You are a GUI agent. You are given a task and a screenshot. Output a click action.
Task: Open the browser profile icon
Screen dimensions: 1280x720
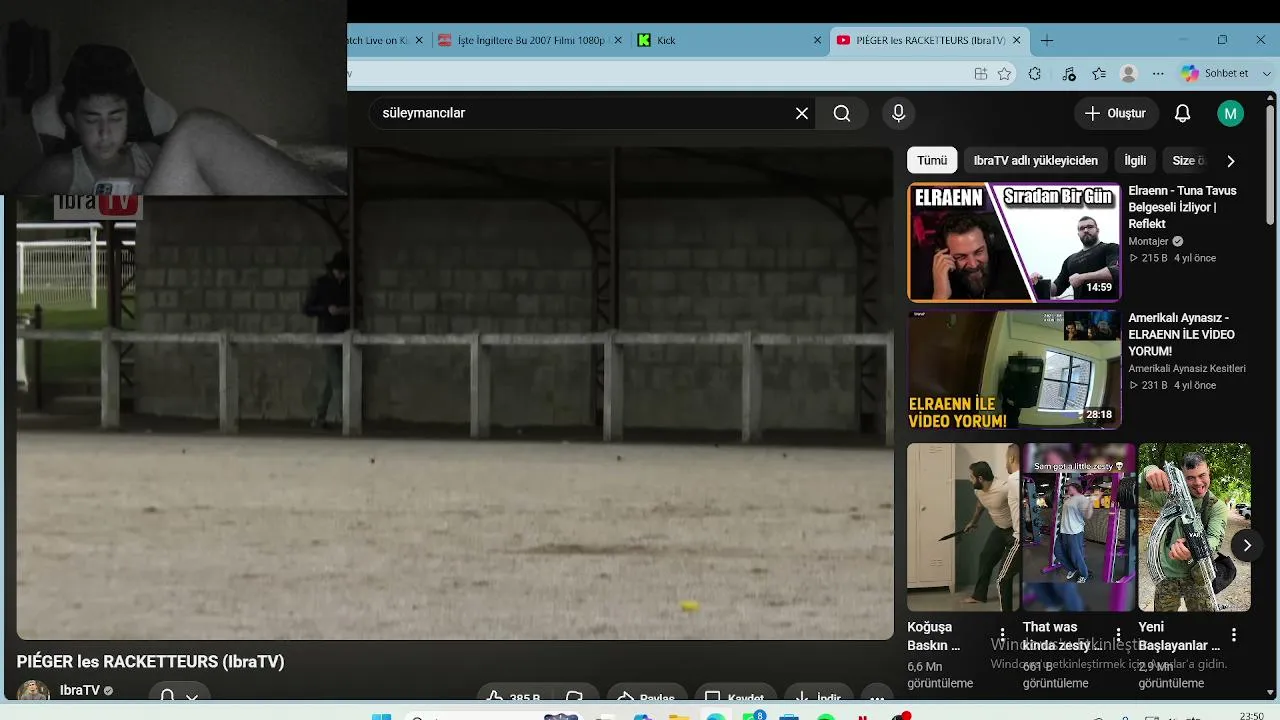(1129, 73)
